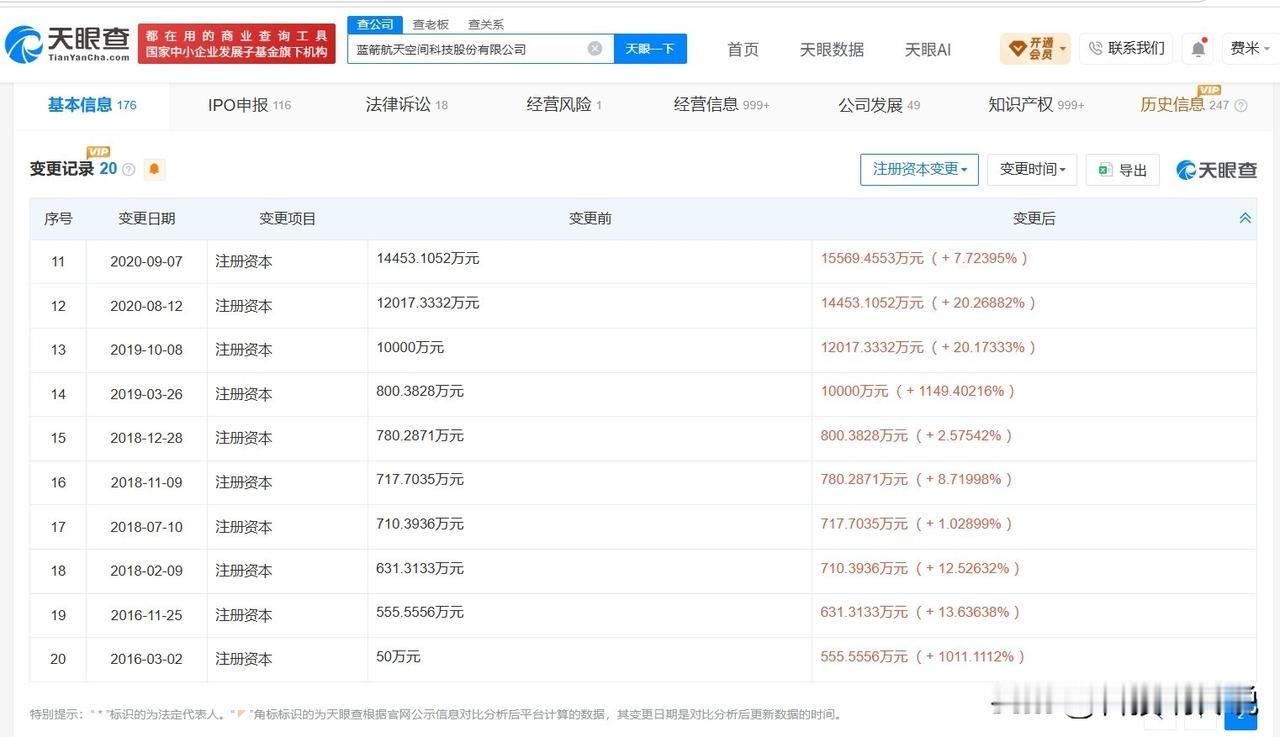The width and height of the screenshot is (1280, 737).
Task: Click the TianYanCha logo
Action: (x=68, y=43)
